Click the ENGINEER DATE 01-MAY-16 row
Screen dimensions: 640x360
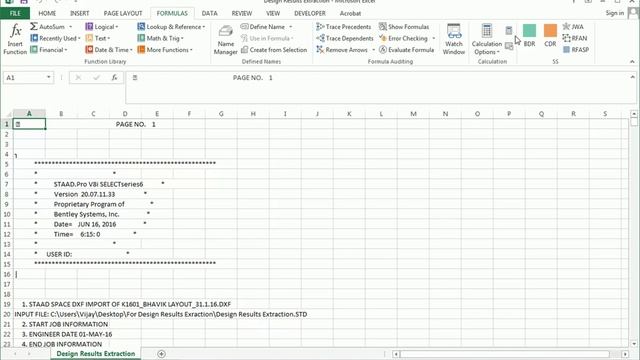pyautogui.click(x=67, y=334)
